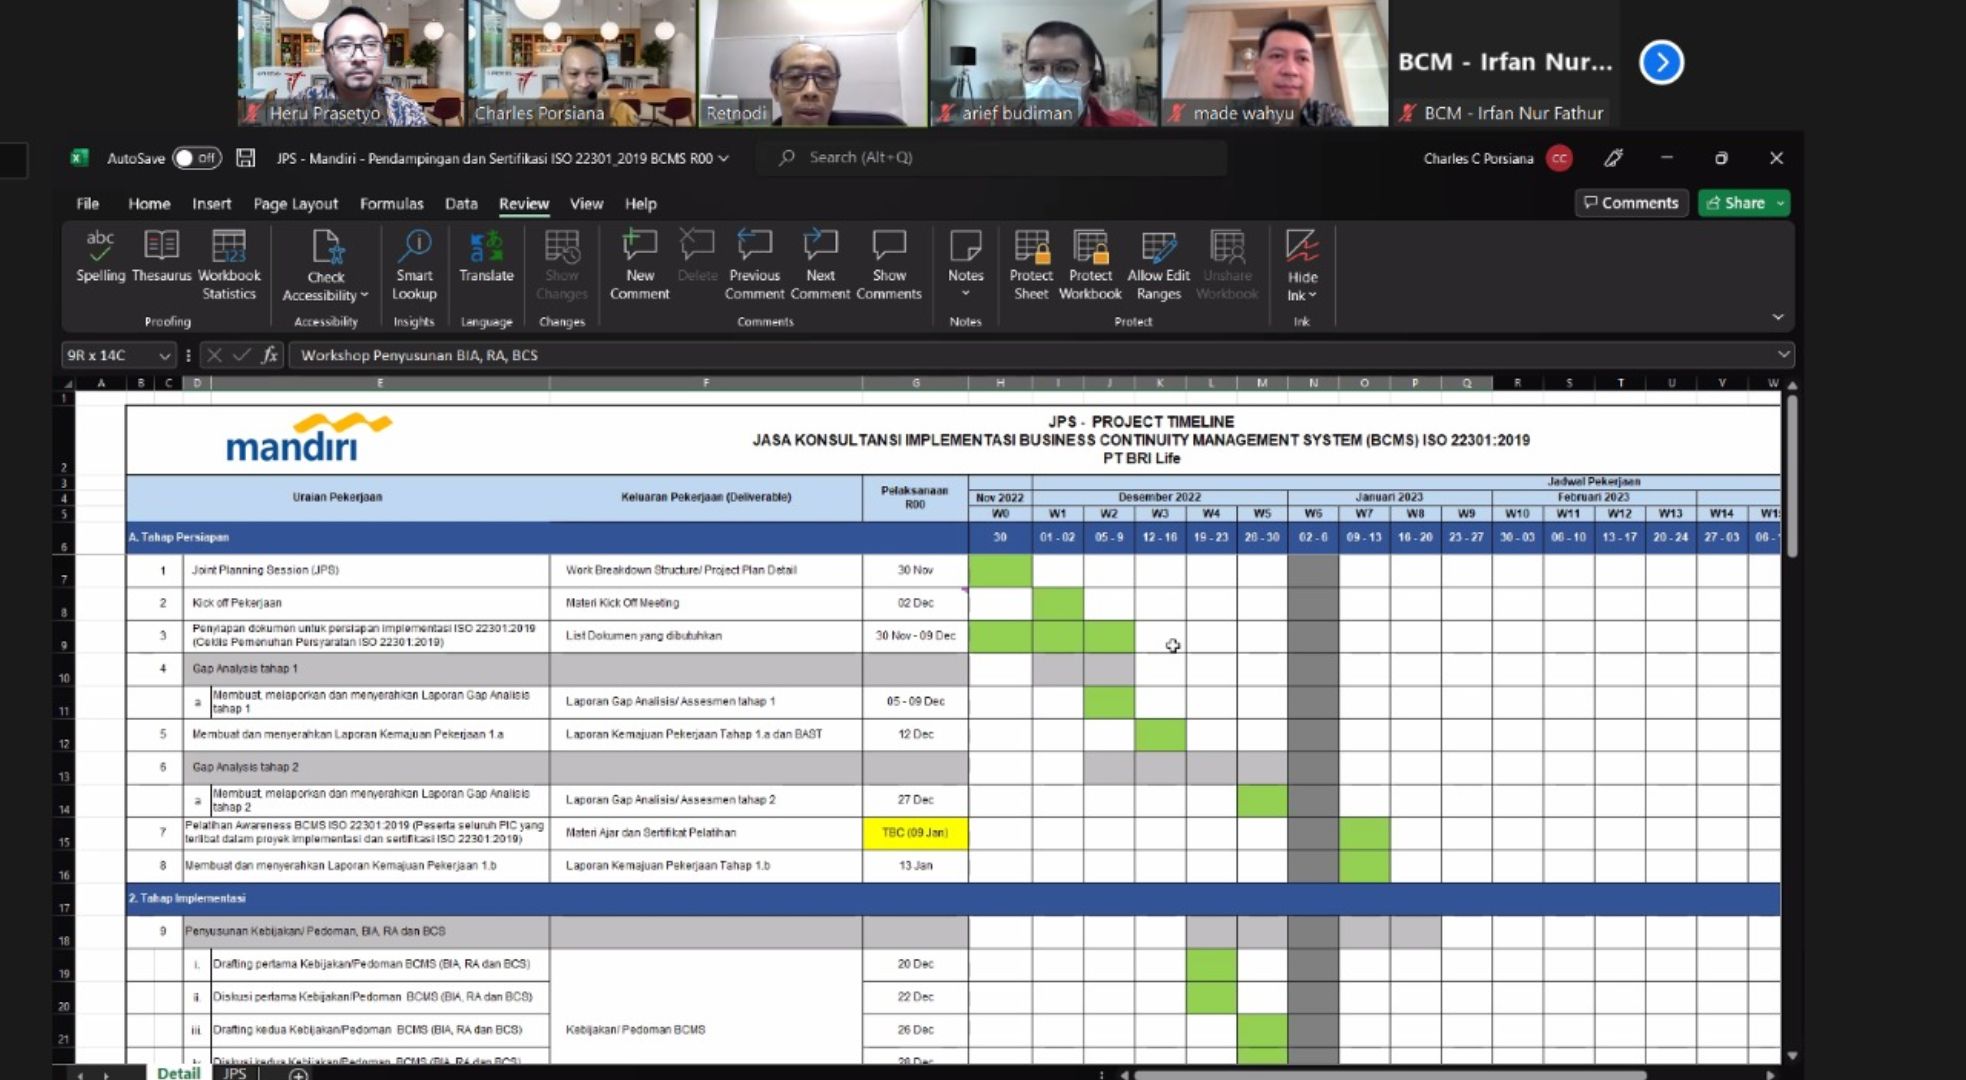The height and width of the screenshot is (1080, 1966).
Task: Expand the workbook title dropdown arrow
Action: click(723, 158)
